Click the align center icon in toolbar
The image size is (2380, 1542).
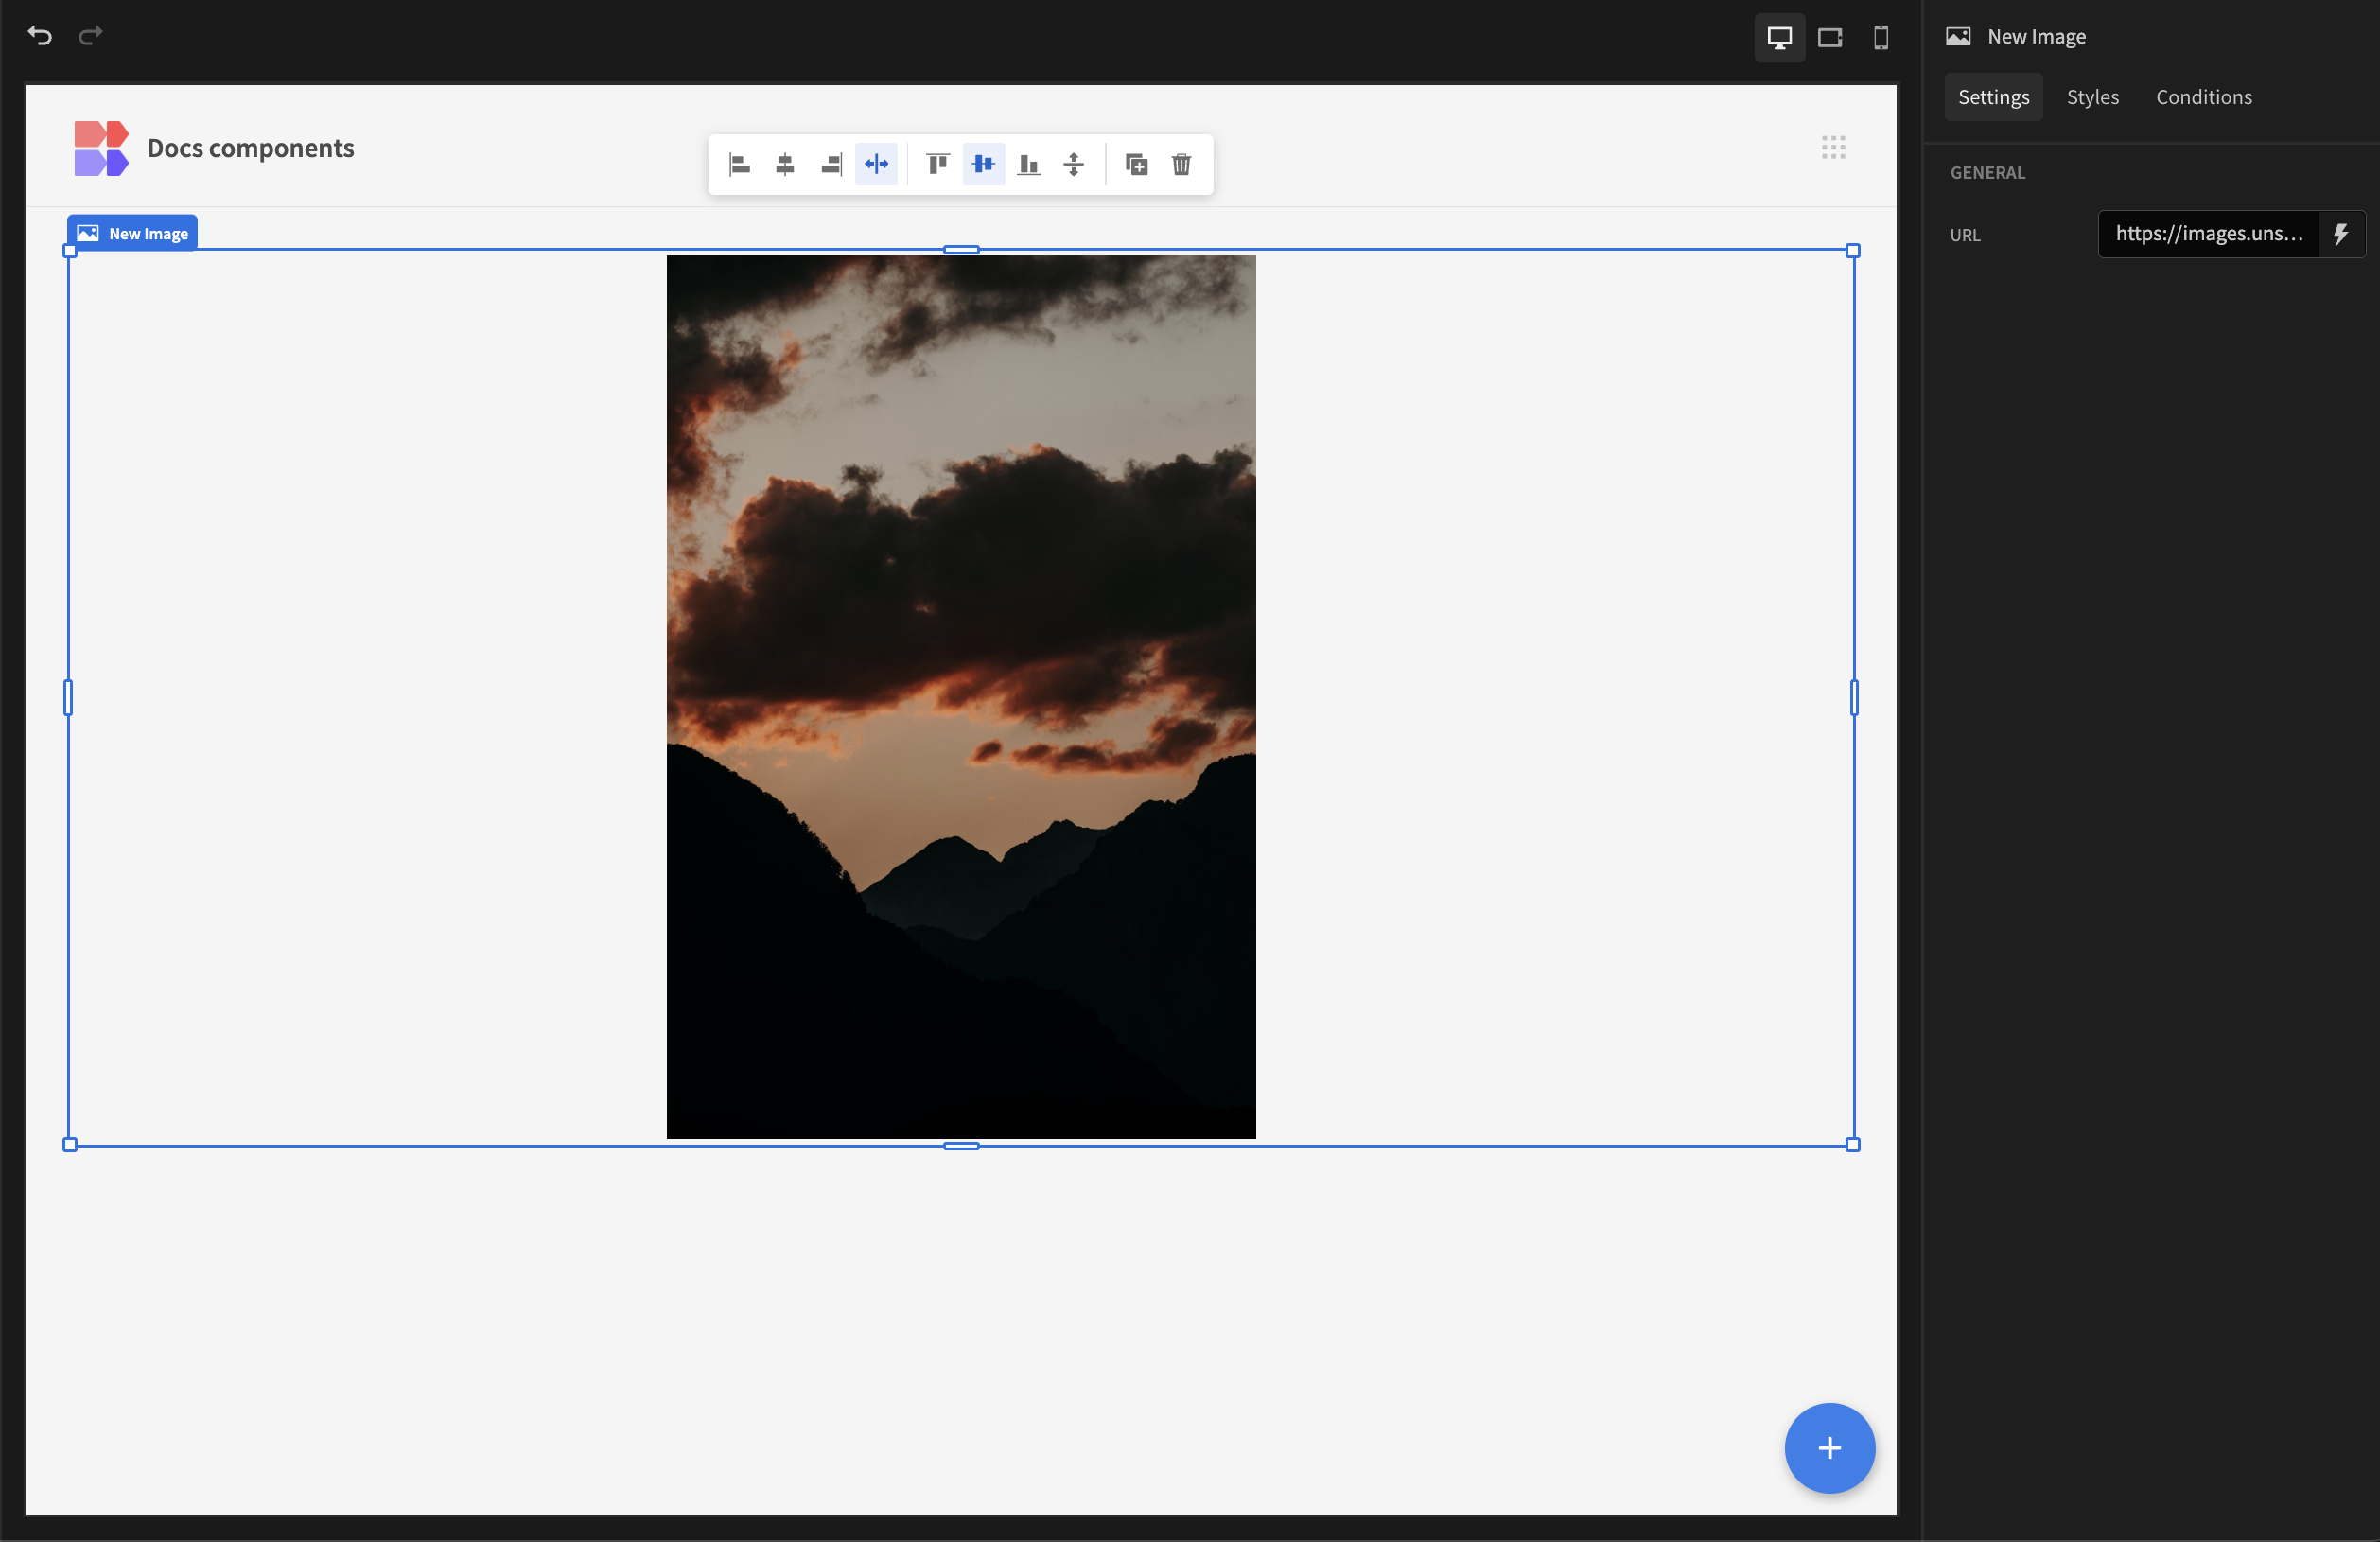(784, 163)
